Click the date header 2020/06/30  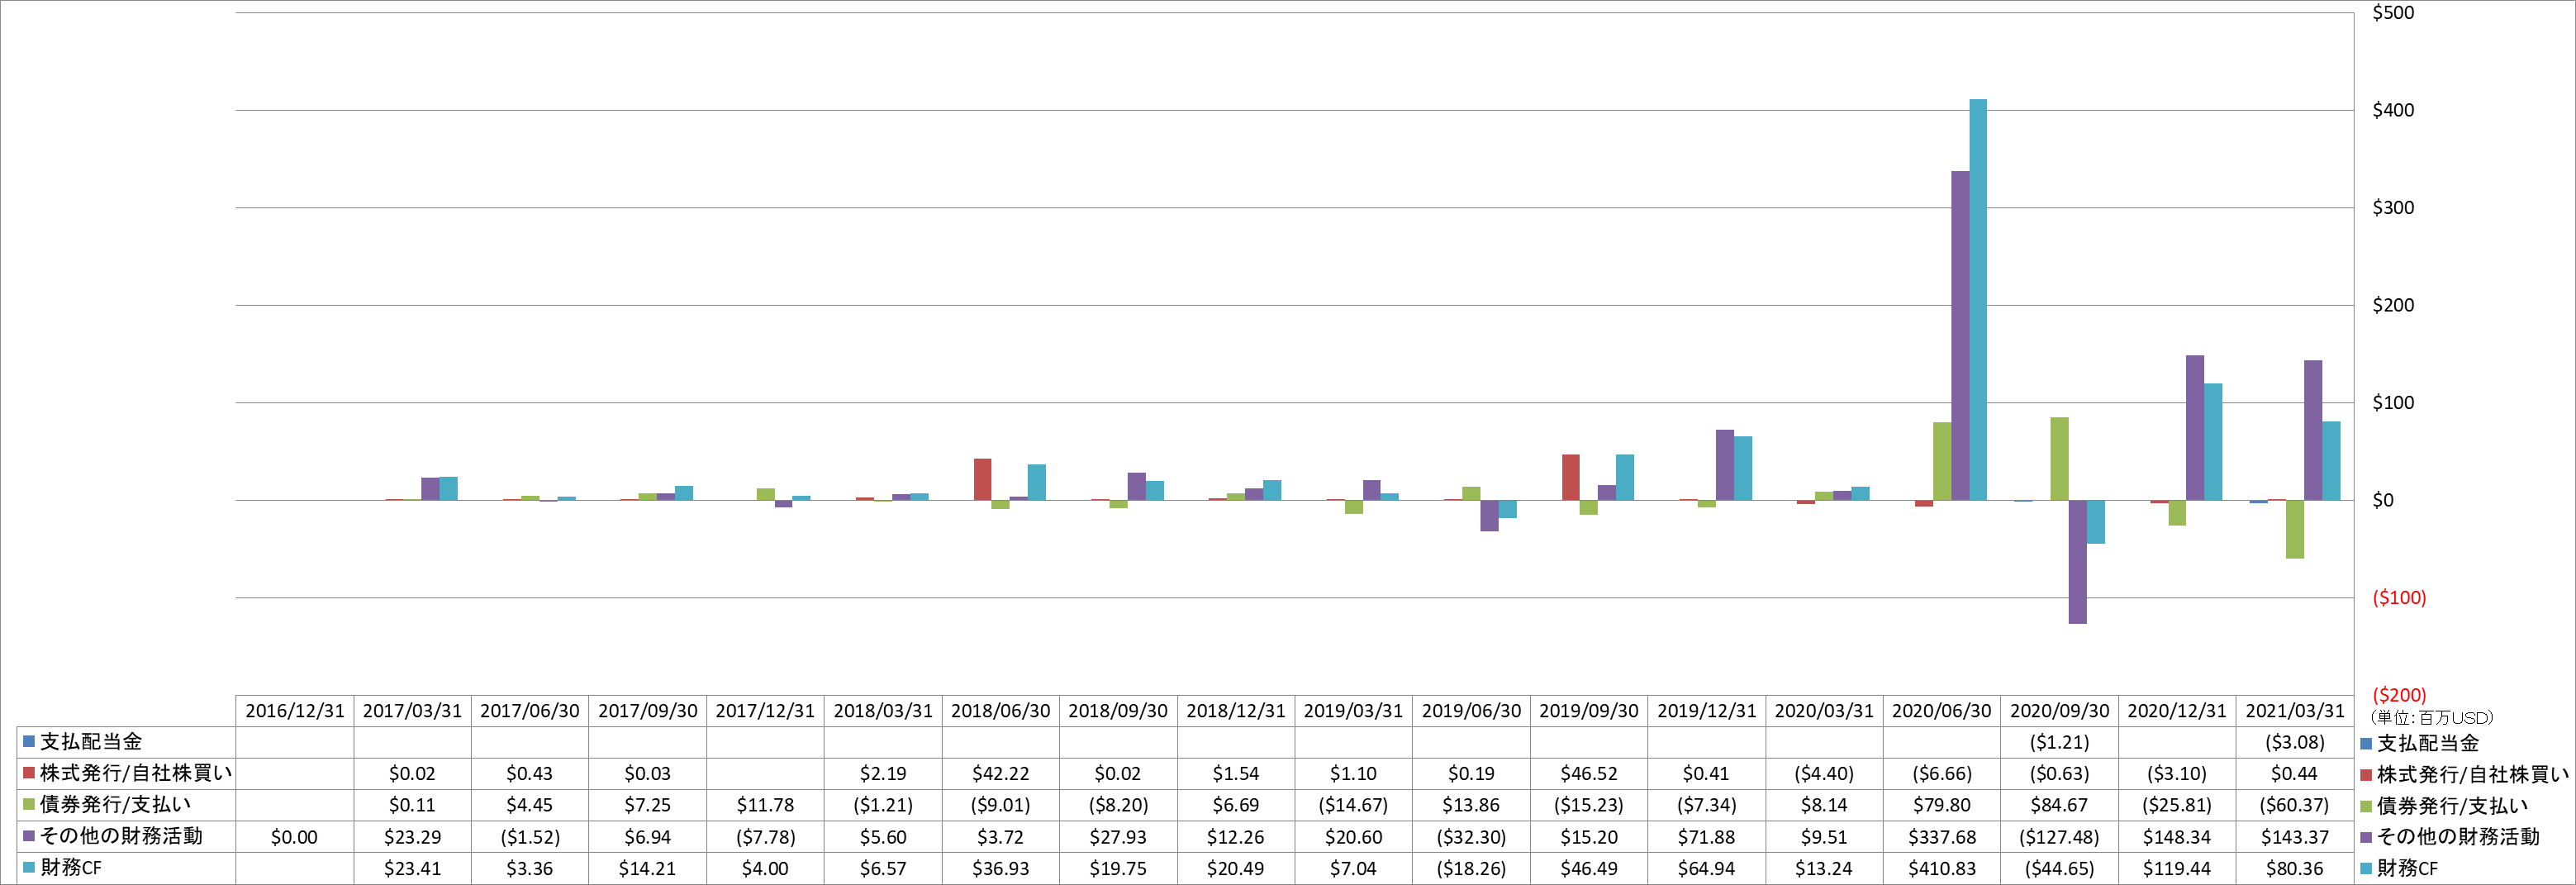(1942, 711)
